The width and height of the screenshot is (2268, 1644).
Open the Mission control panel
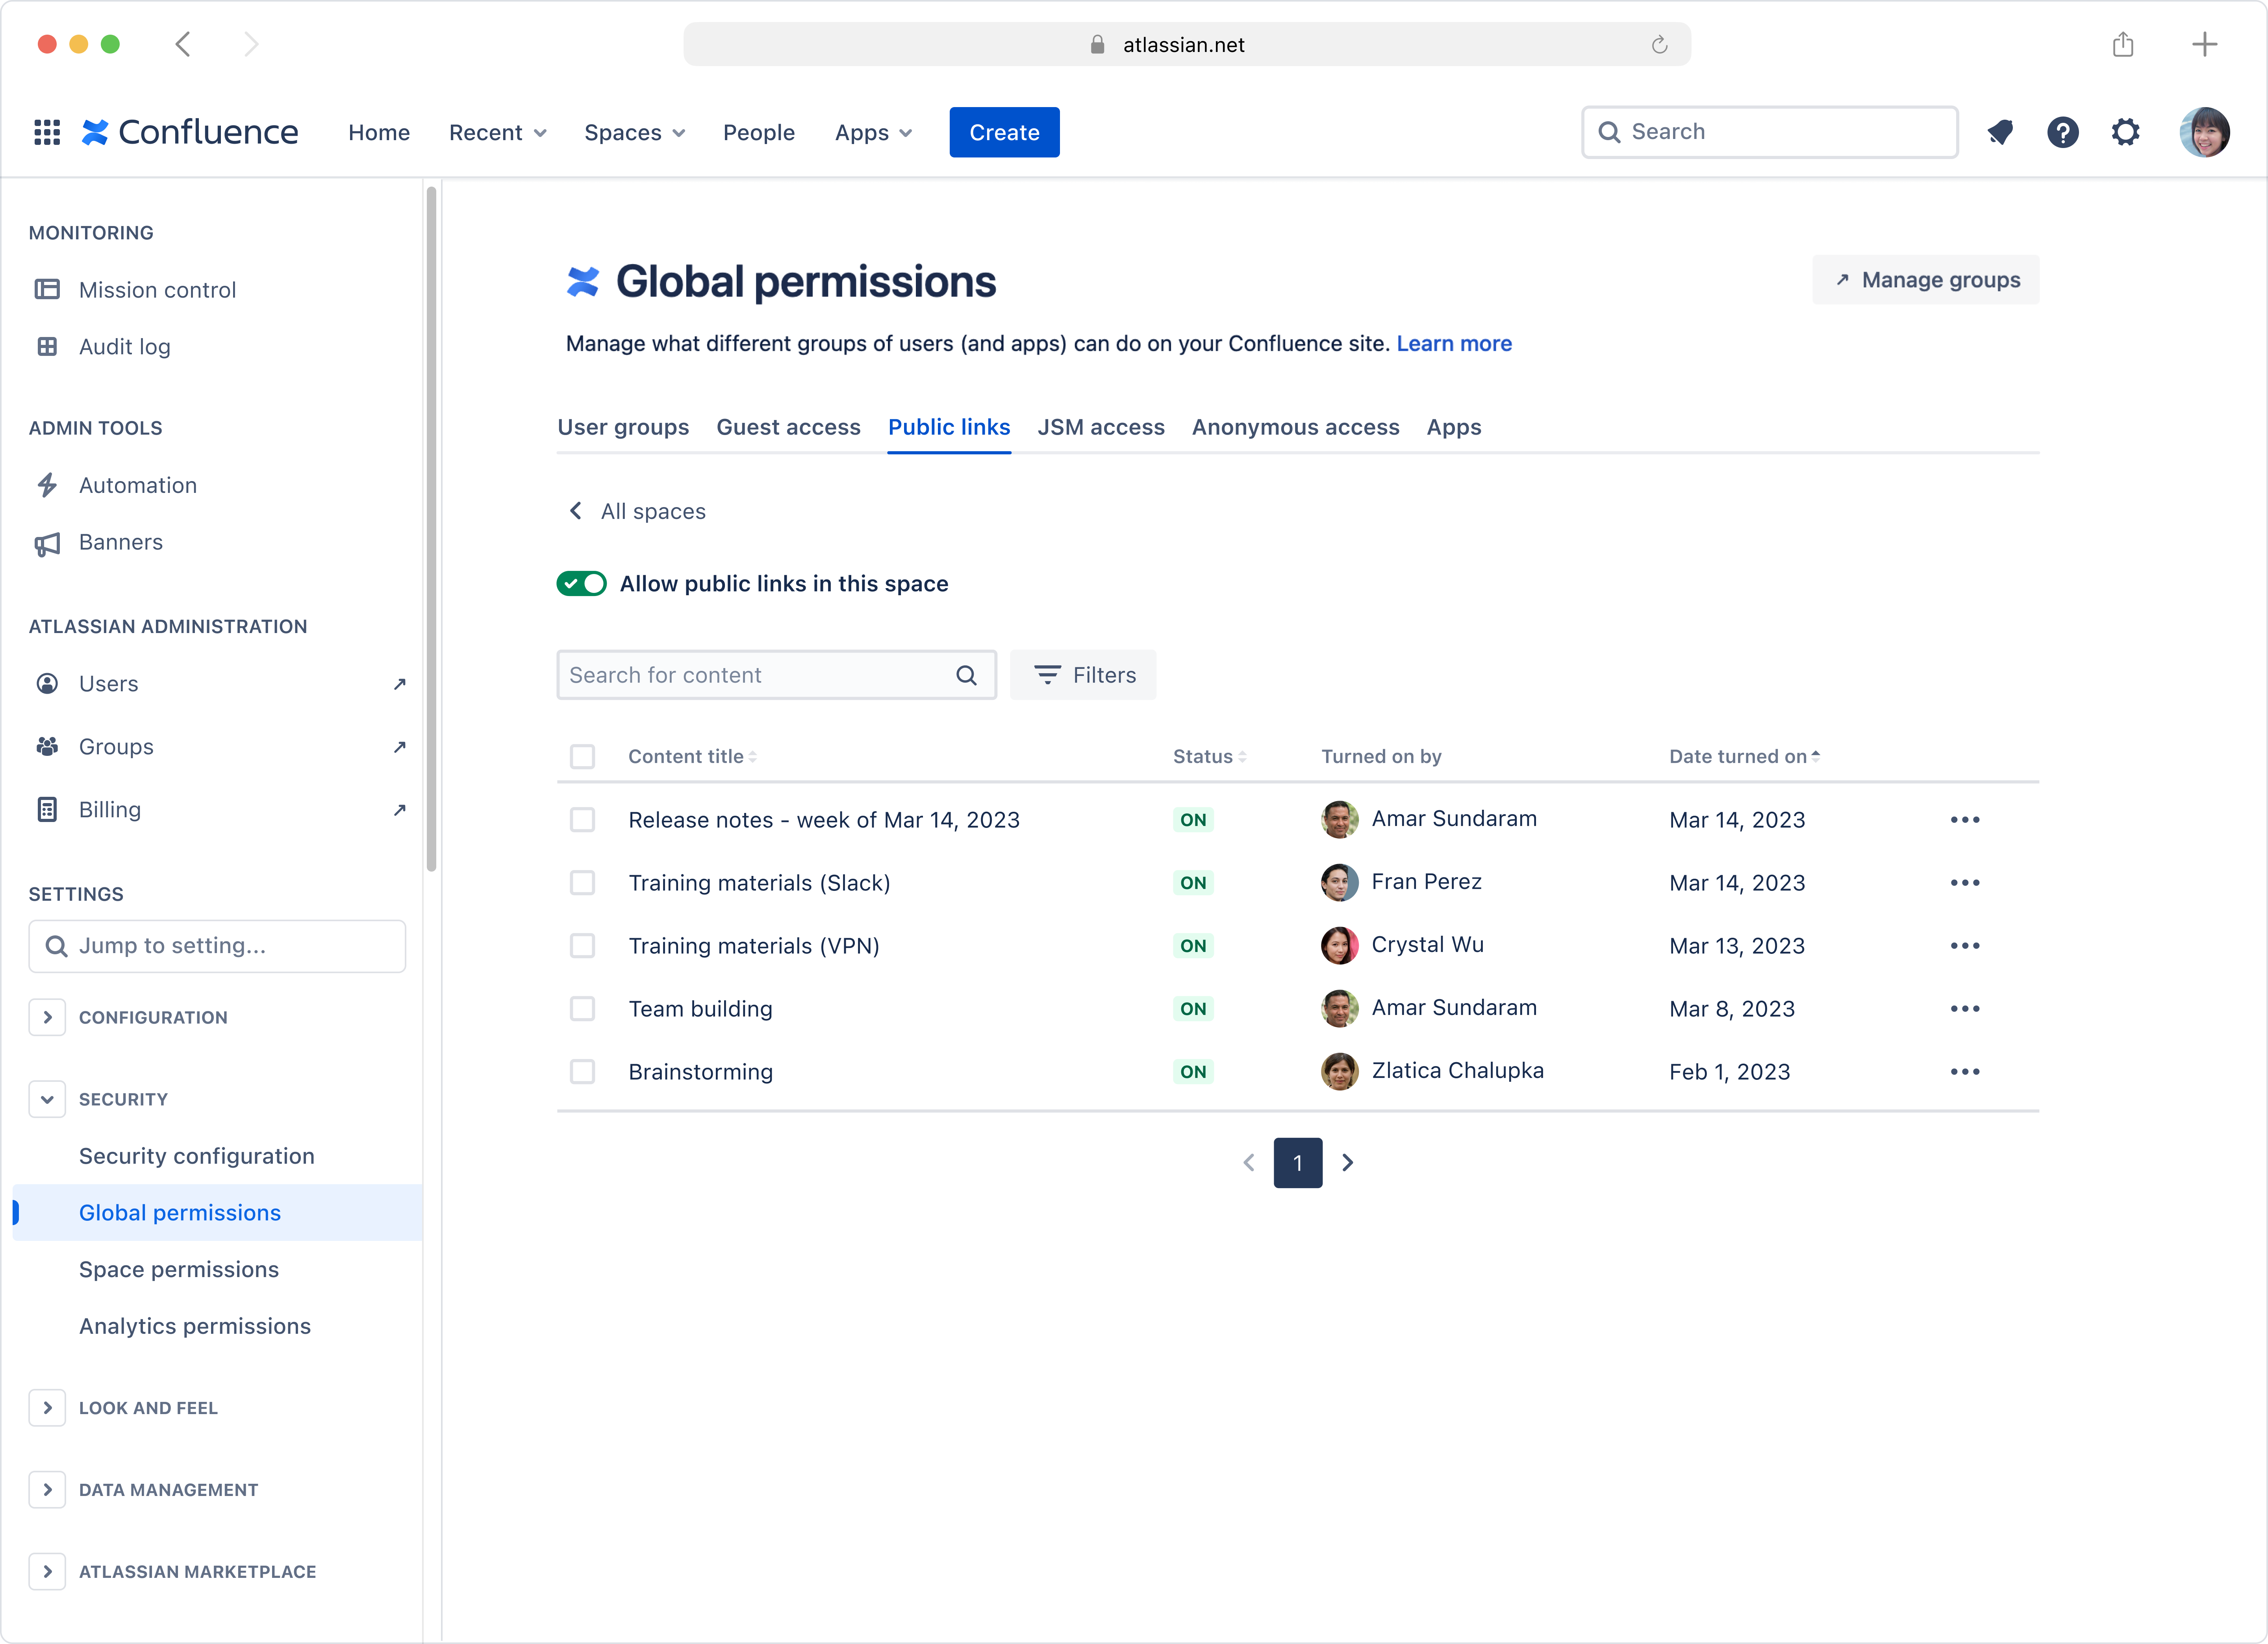tap(157, 289)
